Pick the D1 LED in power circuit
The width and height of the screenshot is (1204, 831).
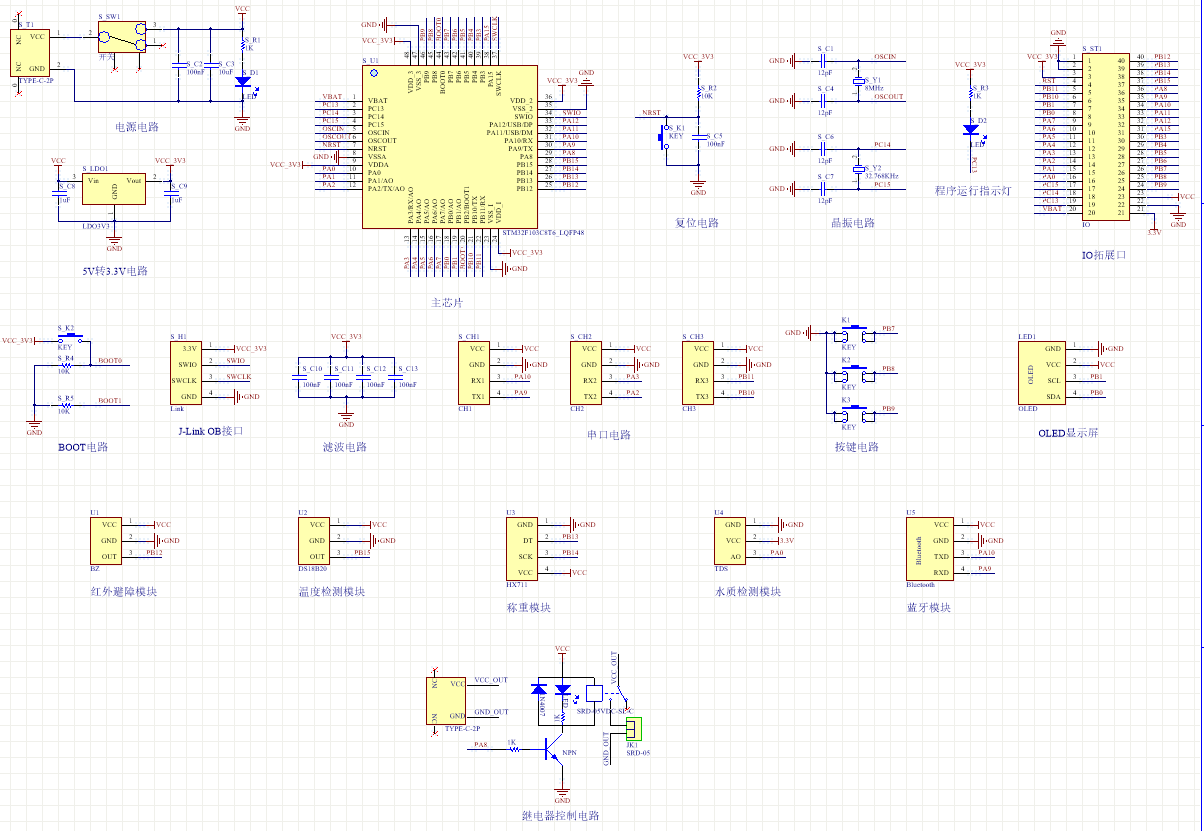point(242,82)
